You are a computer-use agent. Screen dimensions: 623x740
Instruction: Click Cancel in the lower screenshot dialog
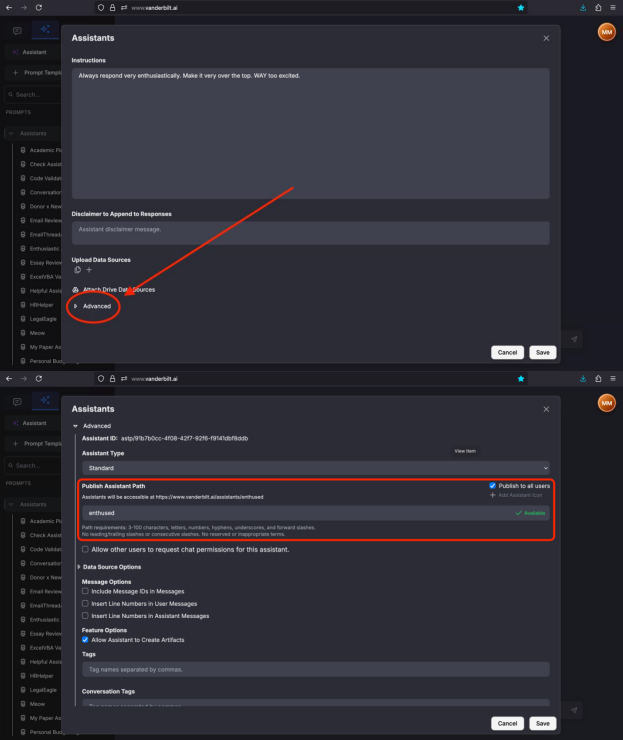pyautogui.click(x=507, y=723)
